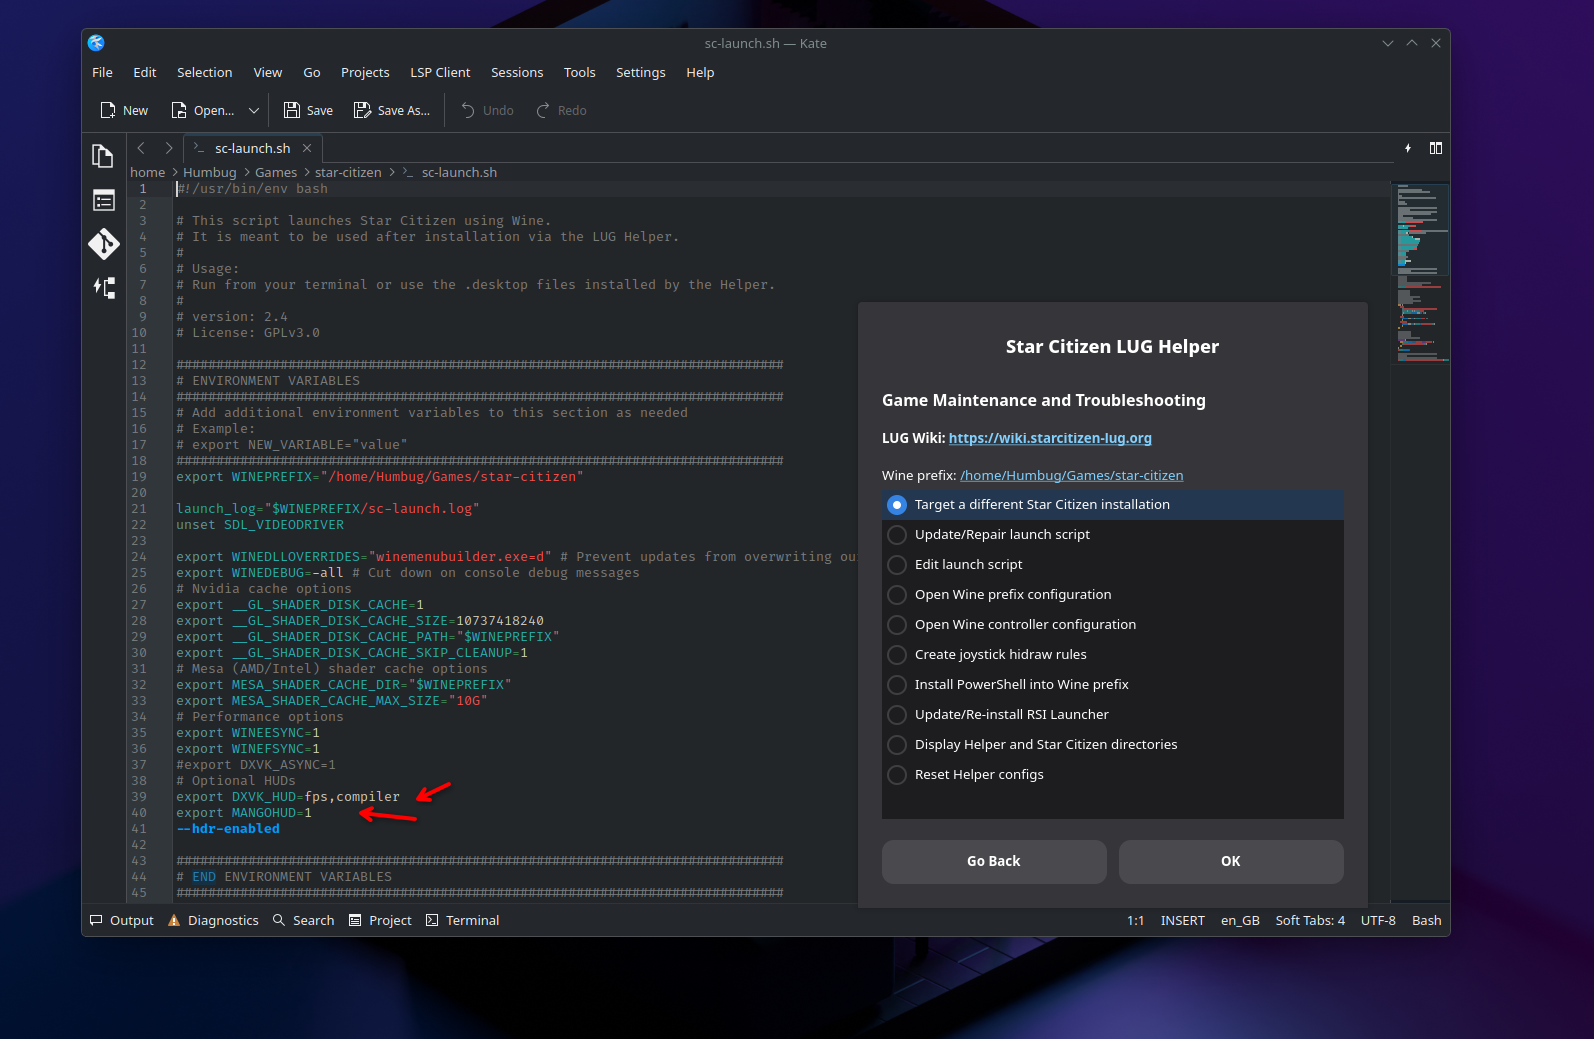Click the quick open lightning icon
Screen dimensions: 1594x1039
(x=1408, y=148)
